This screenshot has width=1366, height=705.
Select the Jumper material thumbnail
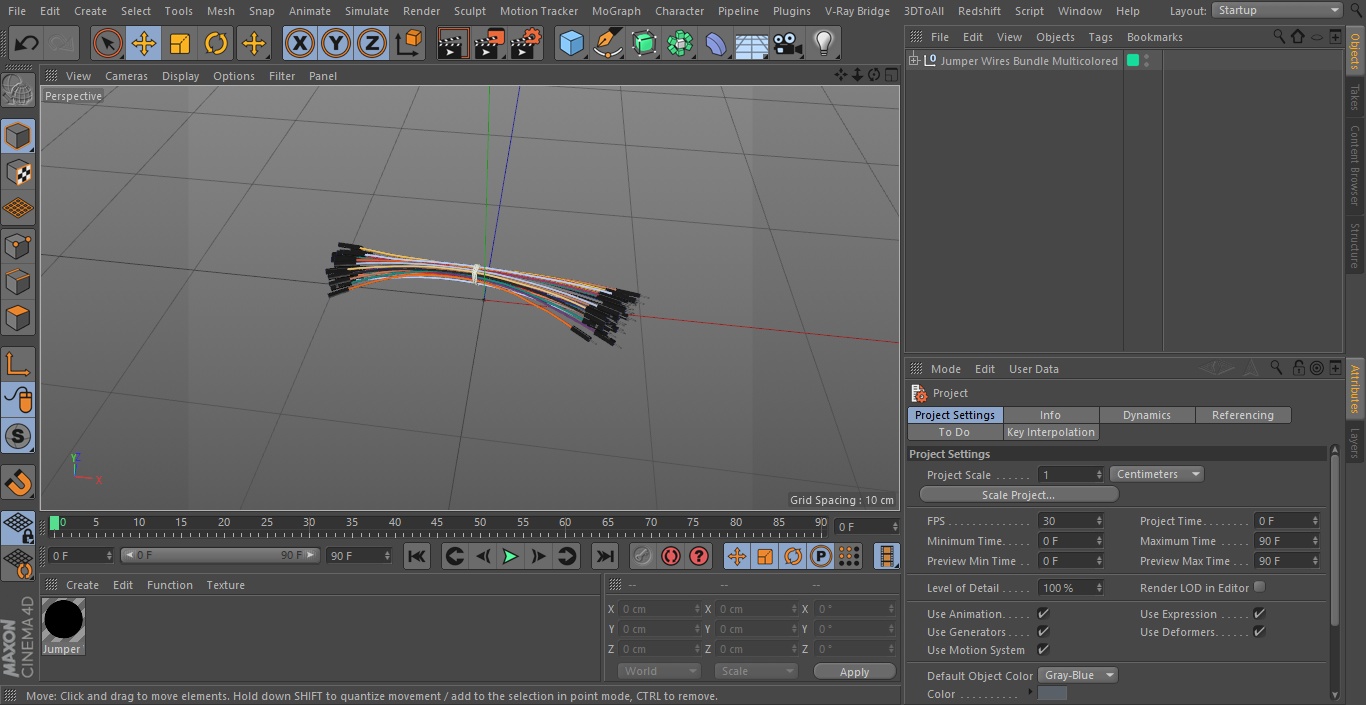62,620
